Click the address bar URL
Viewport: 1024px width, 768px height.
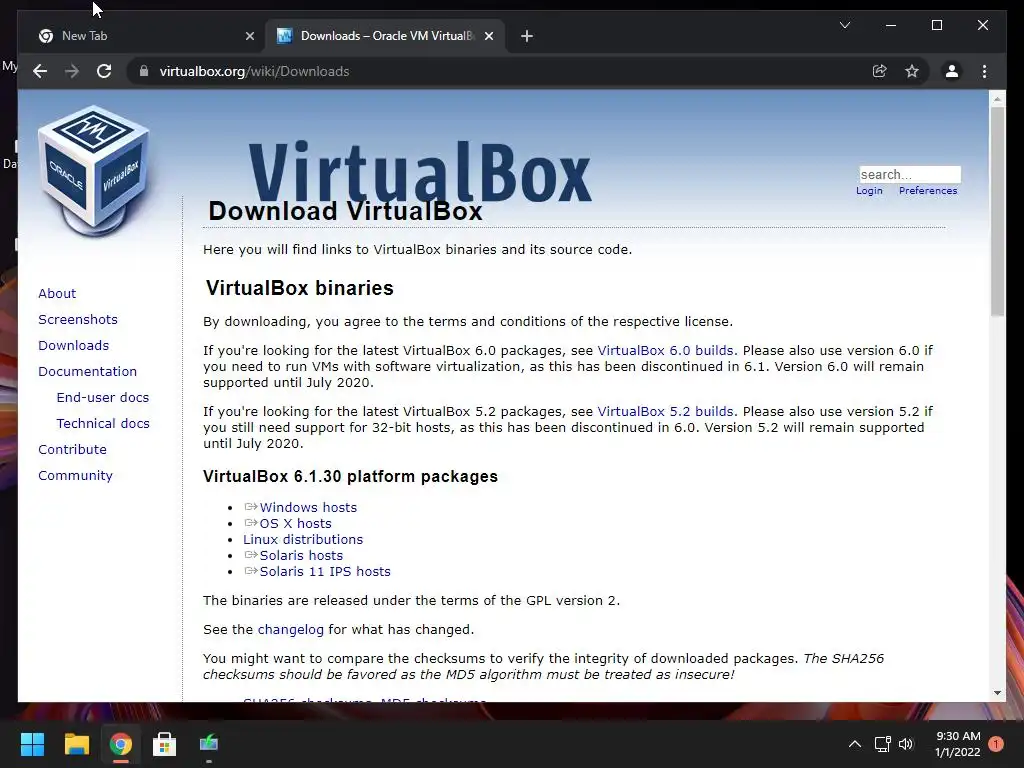coord(254,71)
